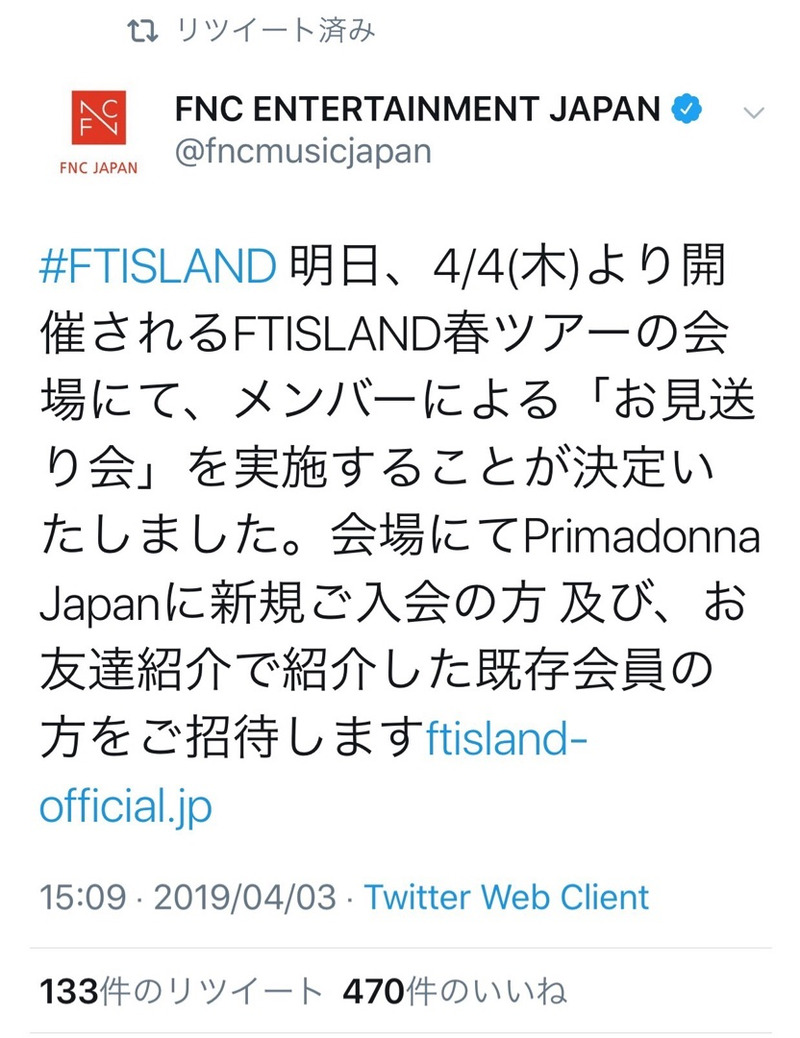The height and width of the screenshot is (1038, 800).
Task: Tap the リツイート済み label
Action: point(275,31)
